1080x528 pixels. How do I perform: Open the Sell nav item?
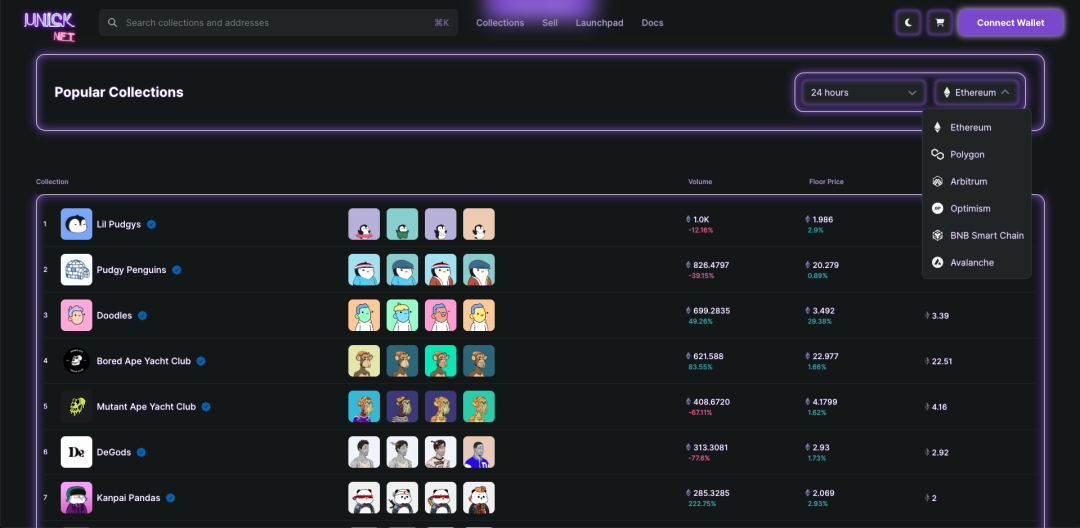(550, 23)
